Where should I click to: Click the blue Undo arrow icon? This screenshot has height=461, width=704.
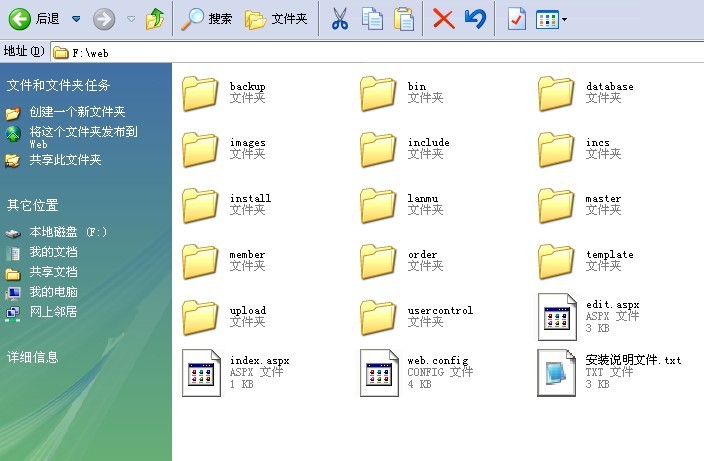[476, 18]
